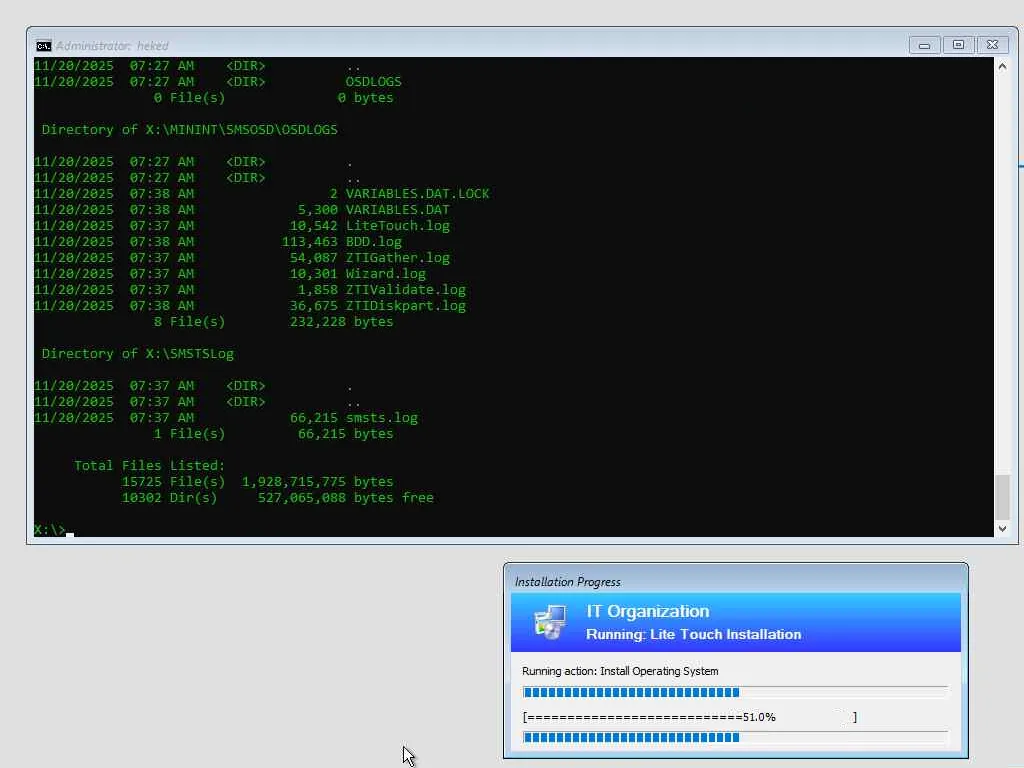Click the smsts.log file name
The height and width of the screenshot is (768, 1024).
381,418
